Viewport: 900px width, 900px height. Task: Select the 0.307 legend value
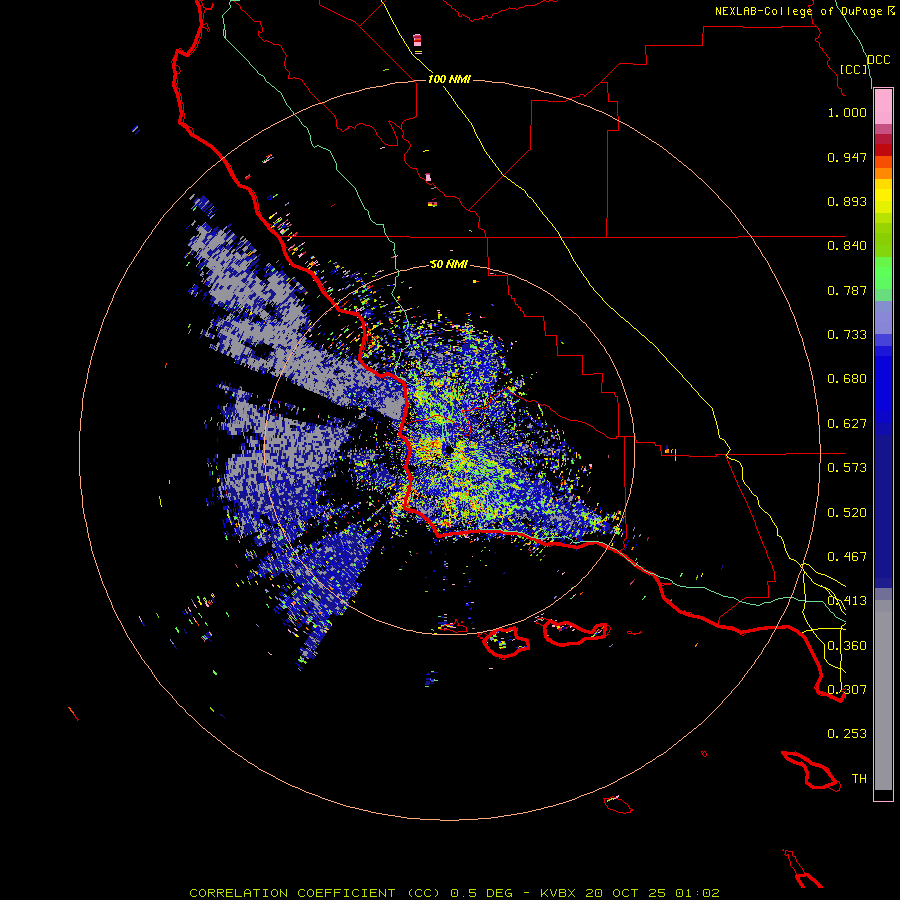847,690
